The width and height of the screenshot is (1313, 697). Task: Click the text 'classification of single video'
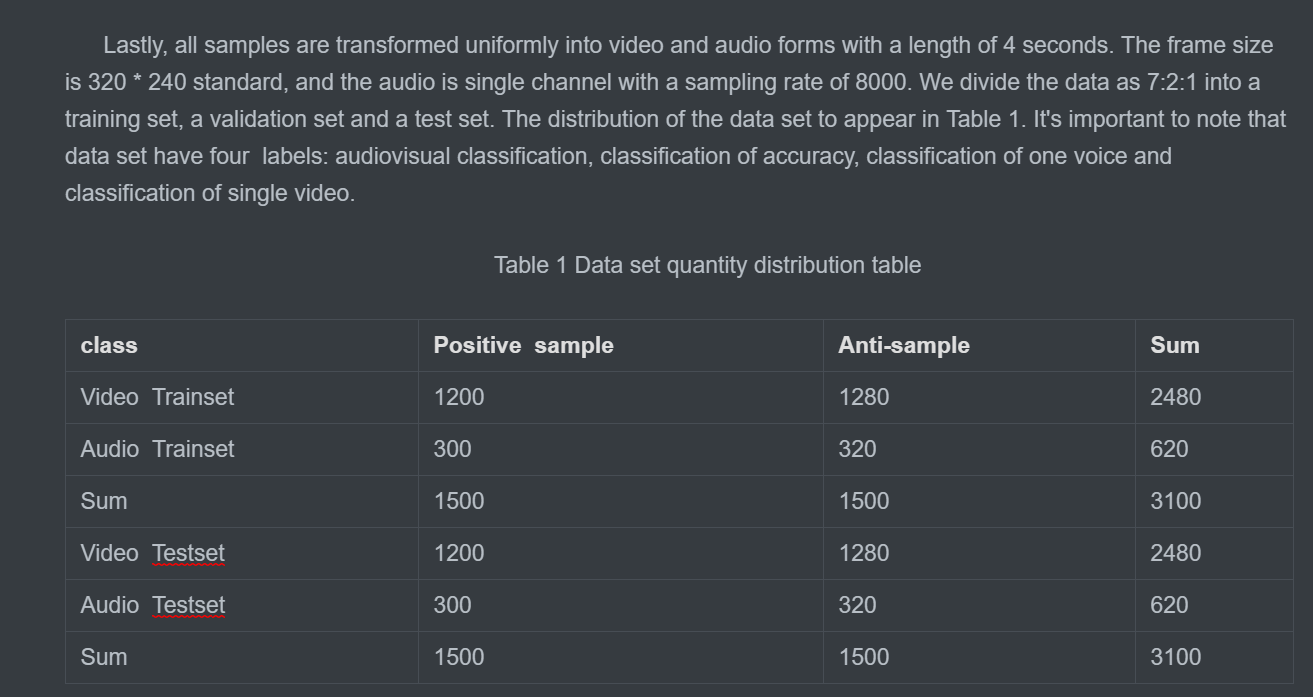[x=207, y=193]
